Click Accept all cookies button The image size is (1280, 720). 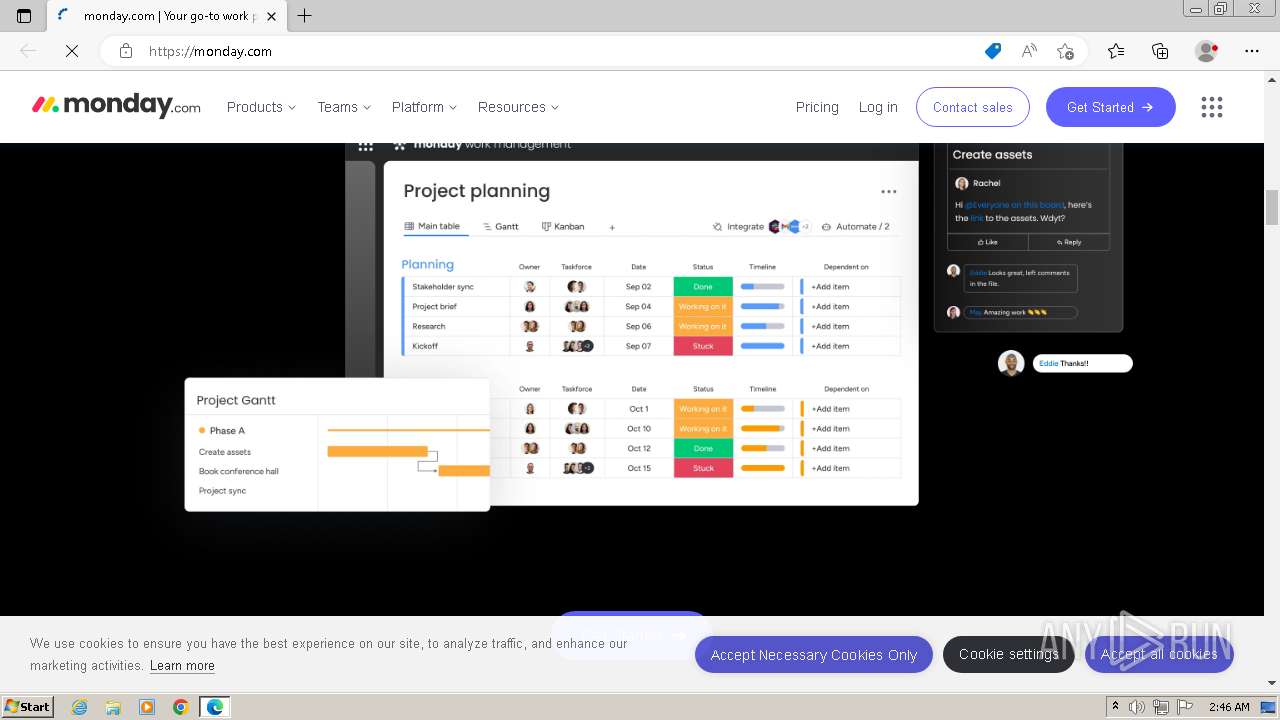(x=1159, y=654)
